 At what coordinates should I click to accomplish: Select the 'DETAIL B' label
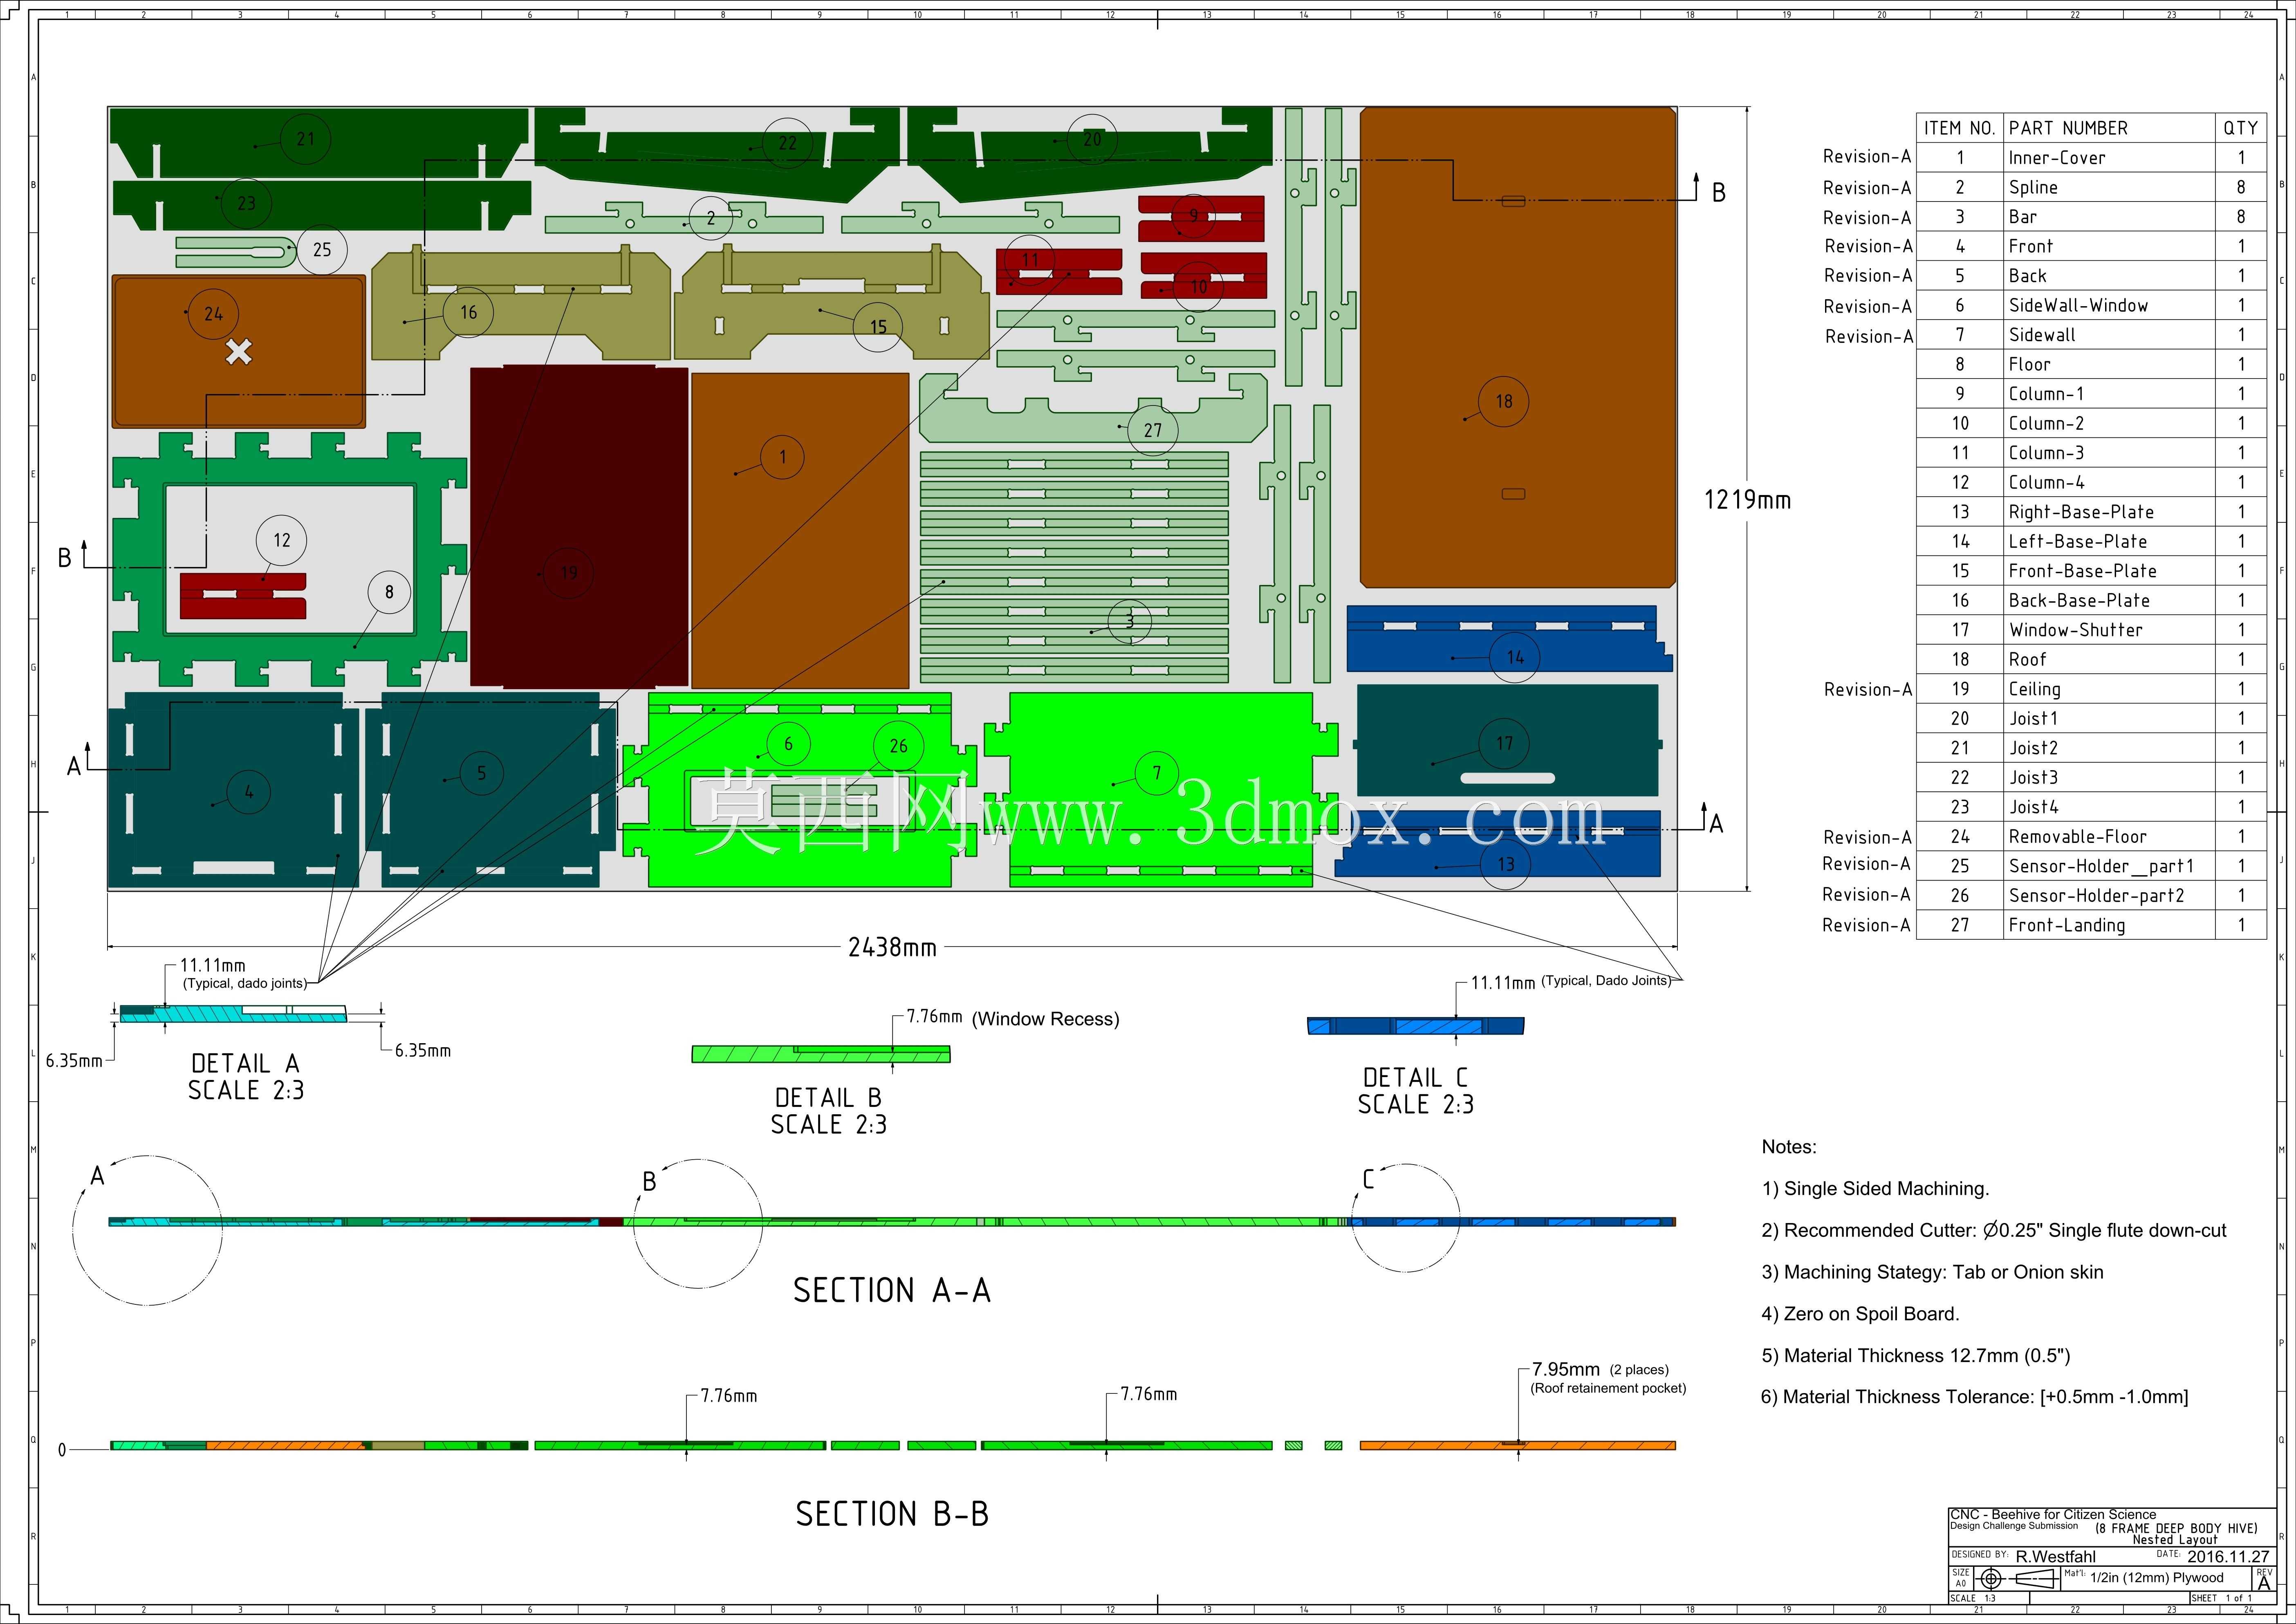(828, 1098)
